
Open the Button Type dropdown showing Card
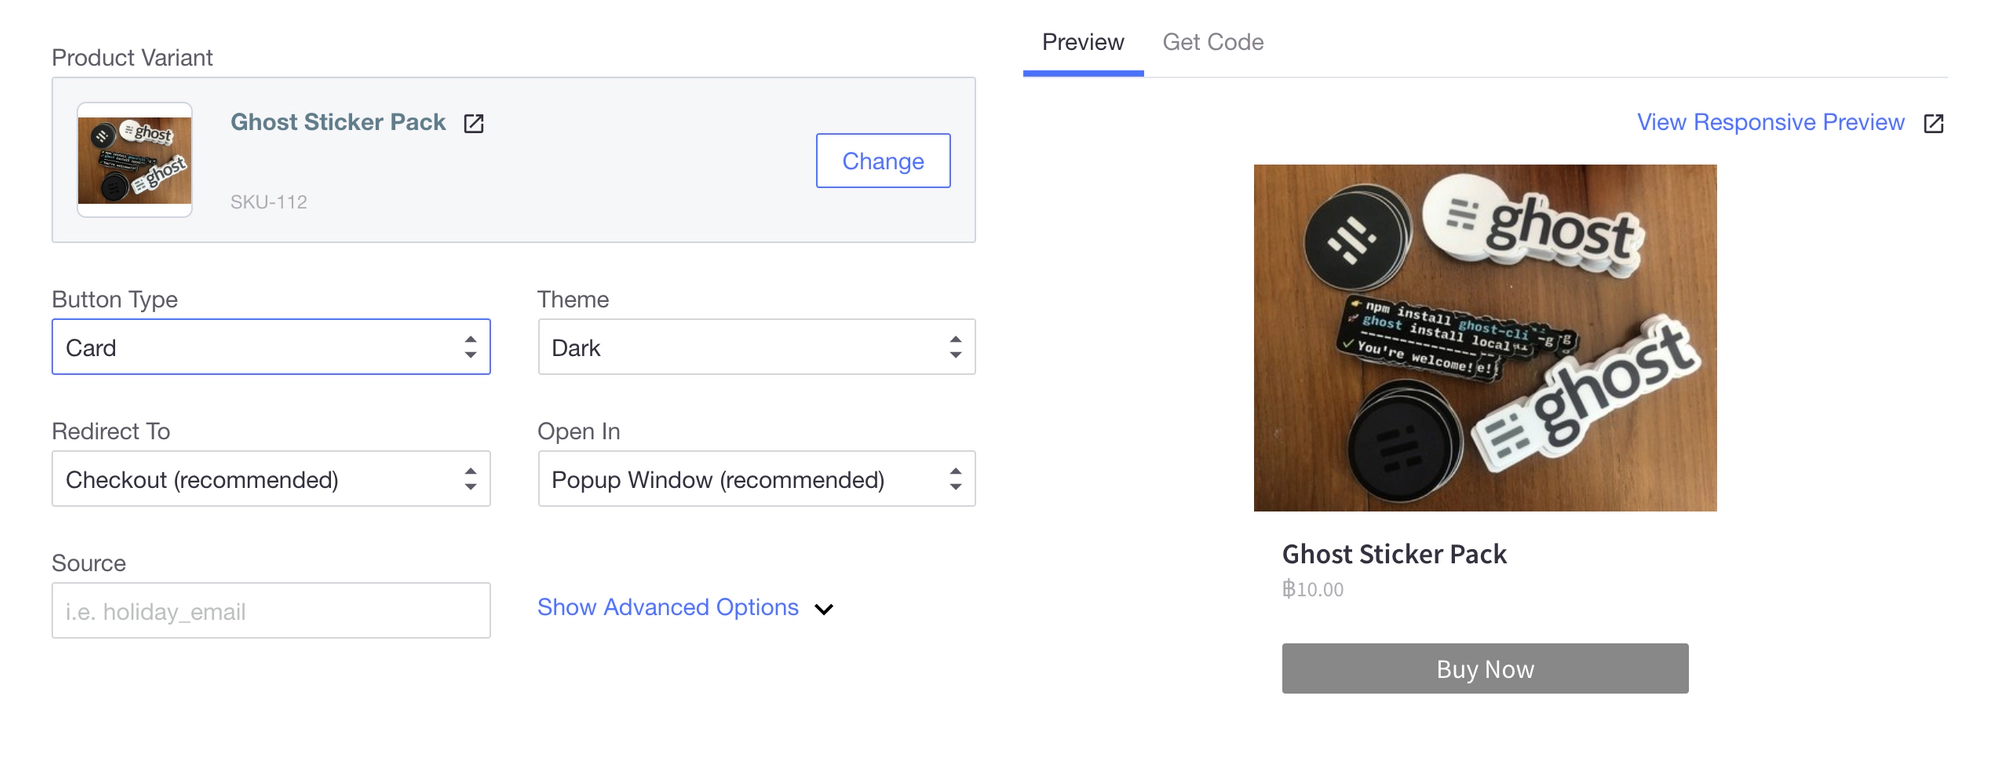(271, 347)
